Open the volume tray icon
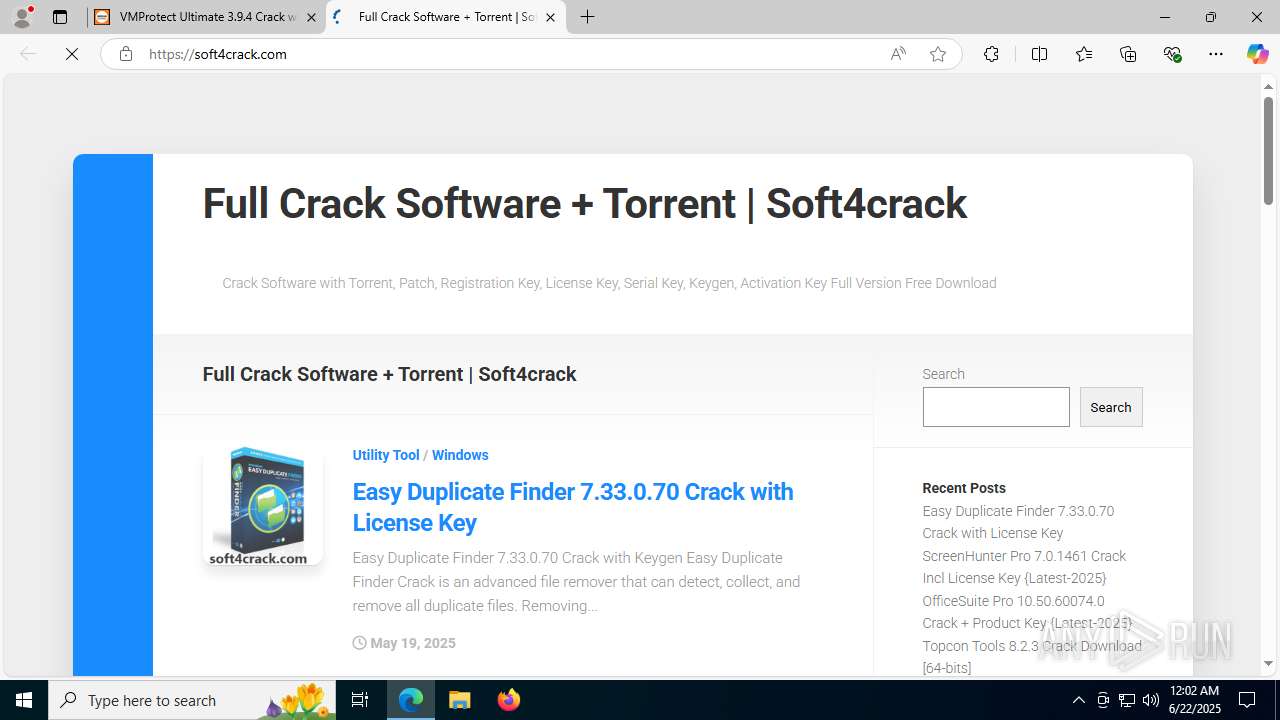This screenshot has height=720, width=1280. 1151,700
